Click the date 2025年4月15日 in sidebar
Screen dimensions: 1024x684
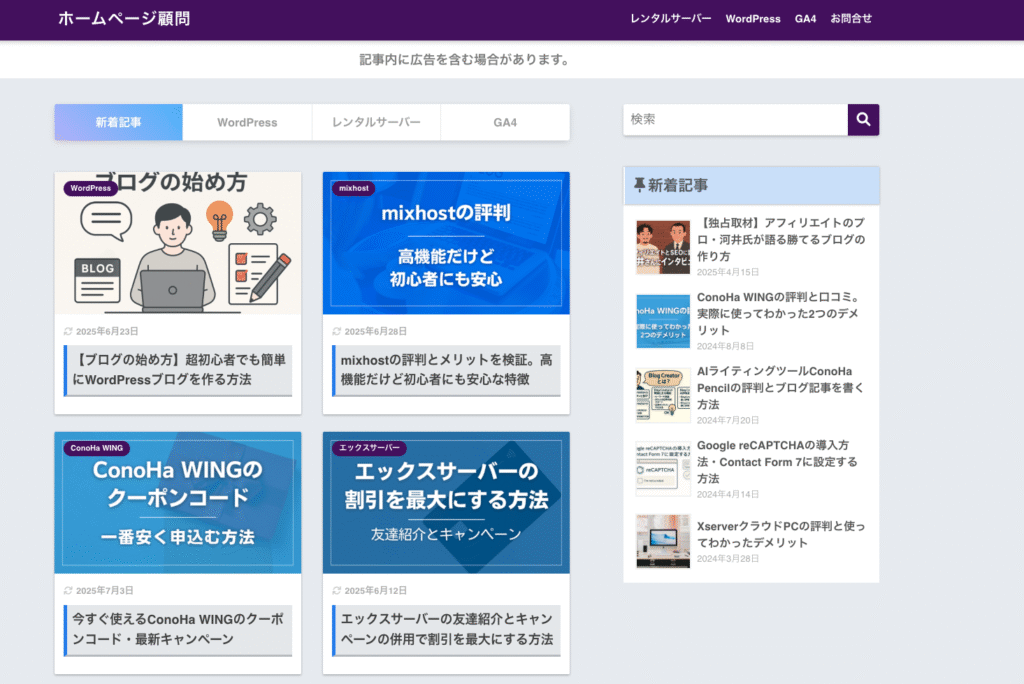point(728,272)
